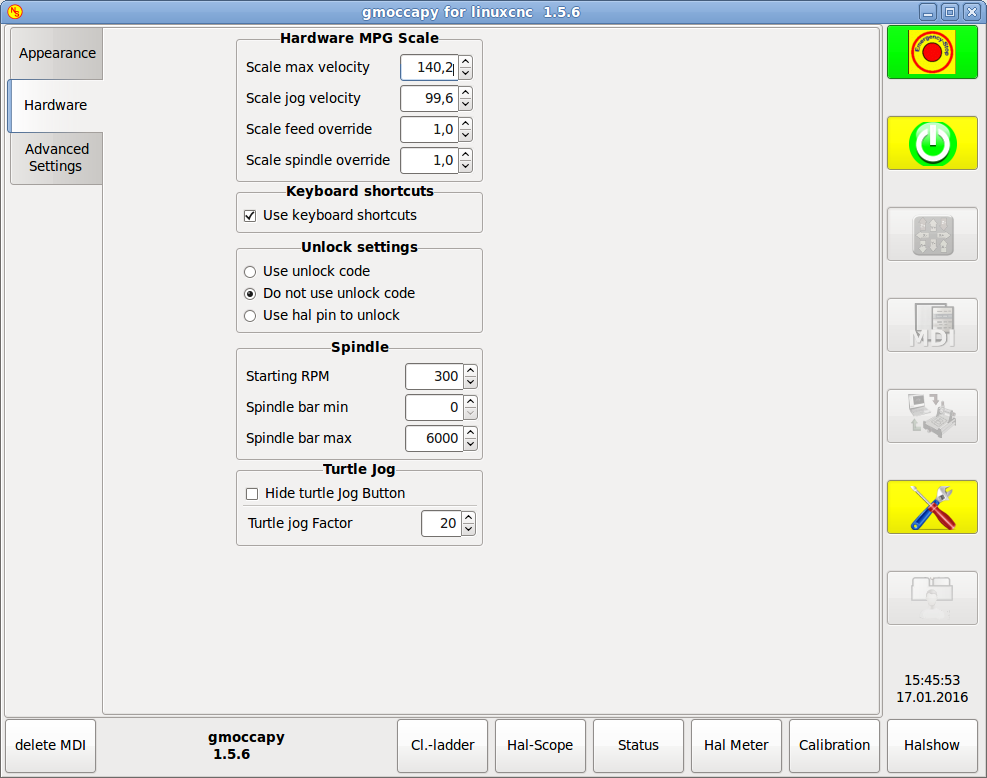The width and height of the screenshot is (987, 778).
Task: Click the Spindle bar min field
Action: 434,407
